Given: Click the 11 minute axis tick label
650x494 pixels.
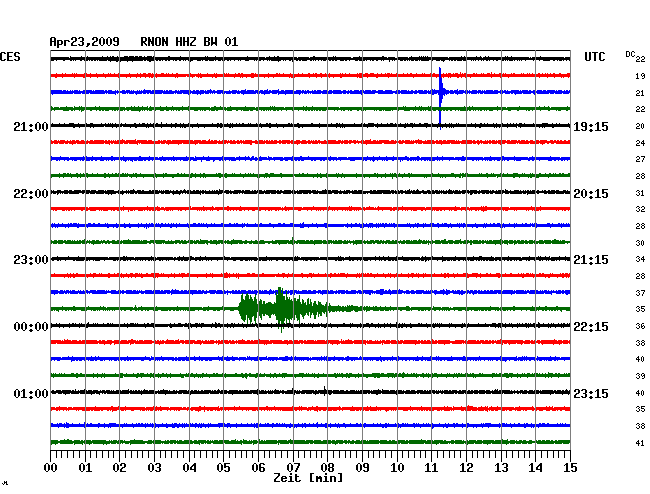Looking at the screenshot, I should click(432, 467).
